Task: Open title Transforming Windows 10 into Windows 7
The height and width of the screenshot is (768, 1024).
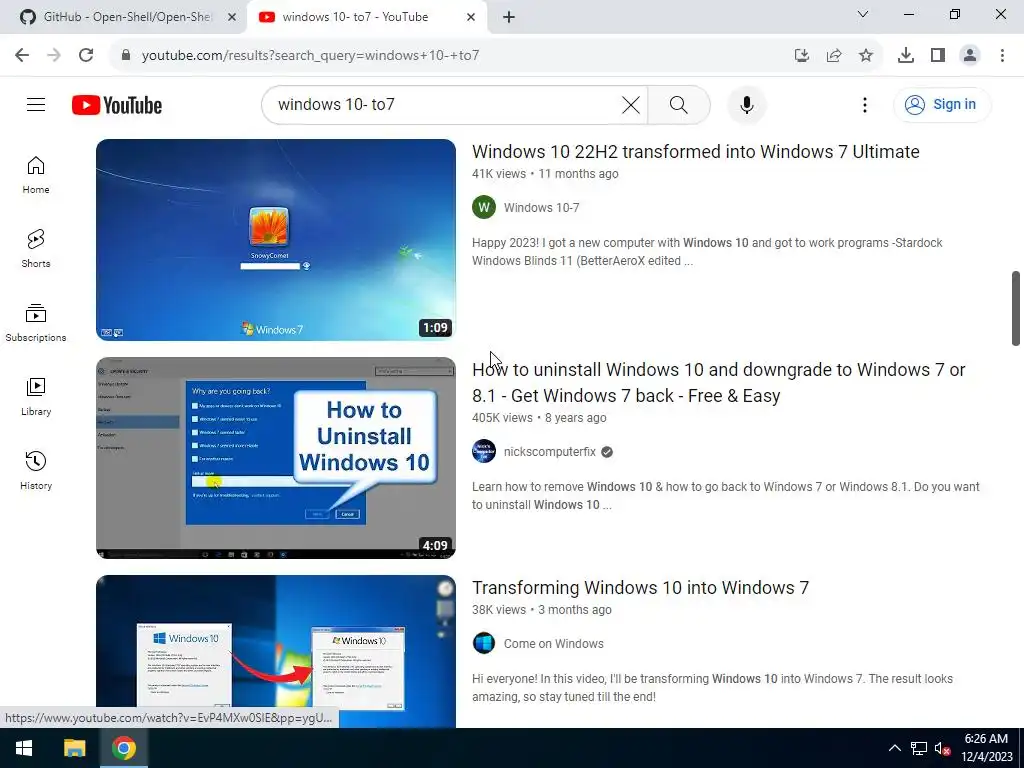Action: click(640, 588)
